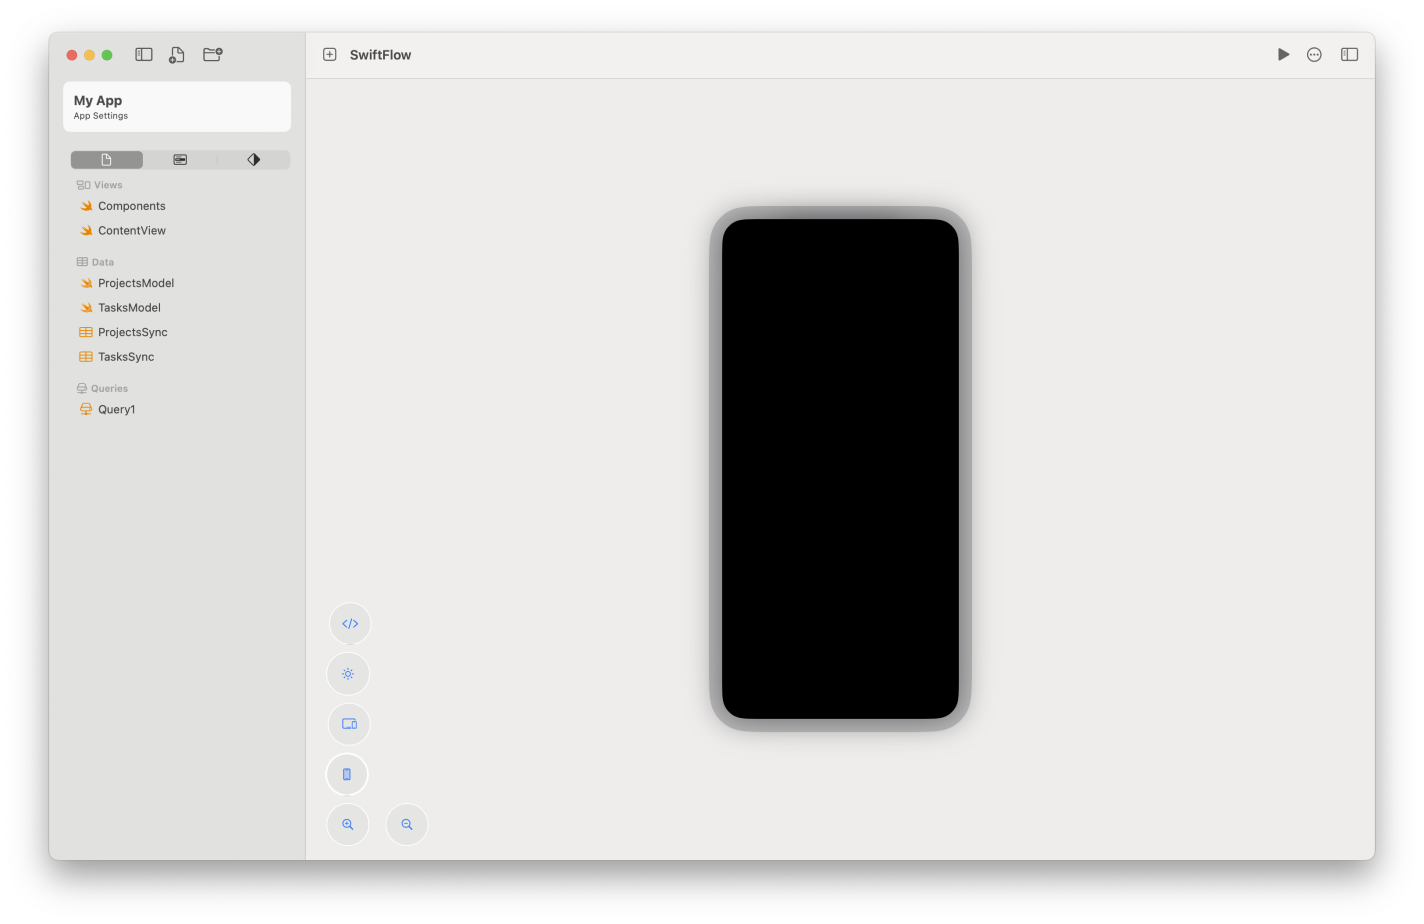Click the plus icon beside SwiftFlow
The image size is (1424, 924).
pos(330,55)
